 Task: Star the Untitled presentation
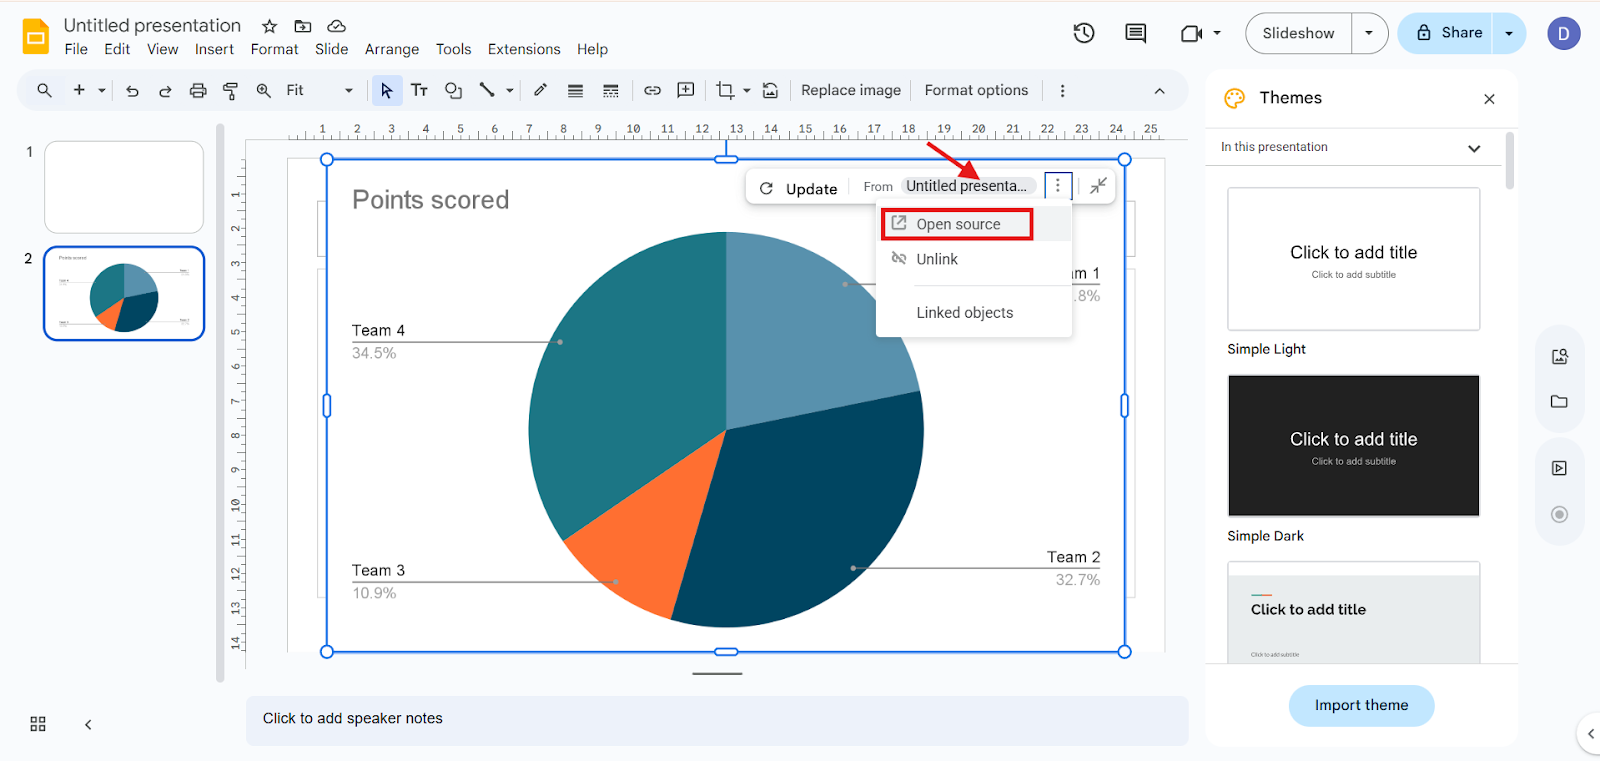269,26
